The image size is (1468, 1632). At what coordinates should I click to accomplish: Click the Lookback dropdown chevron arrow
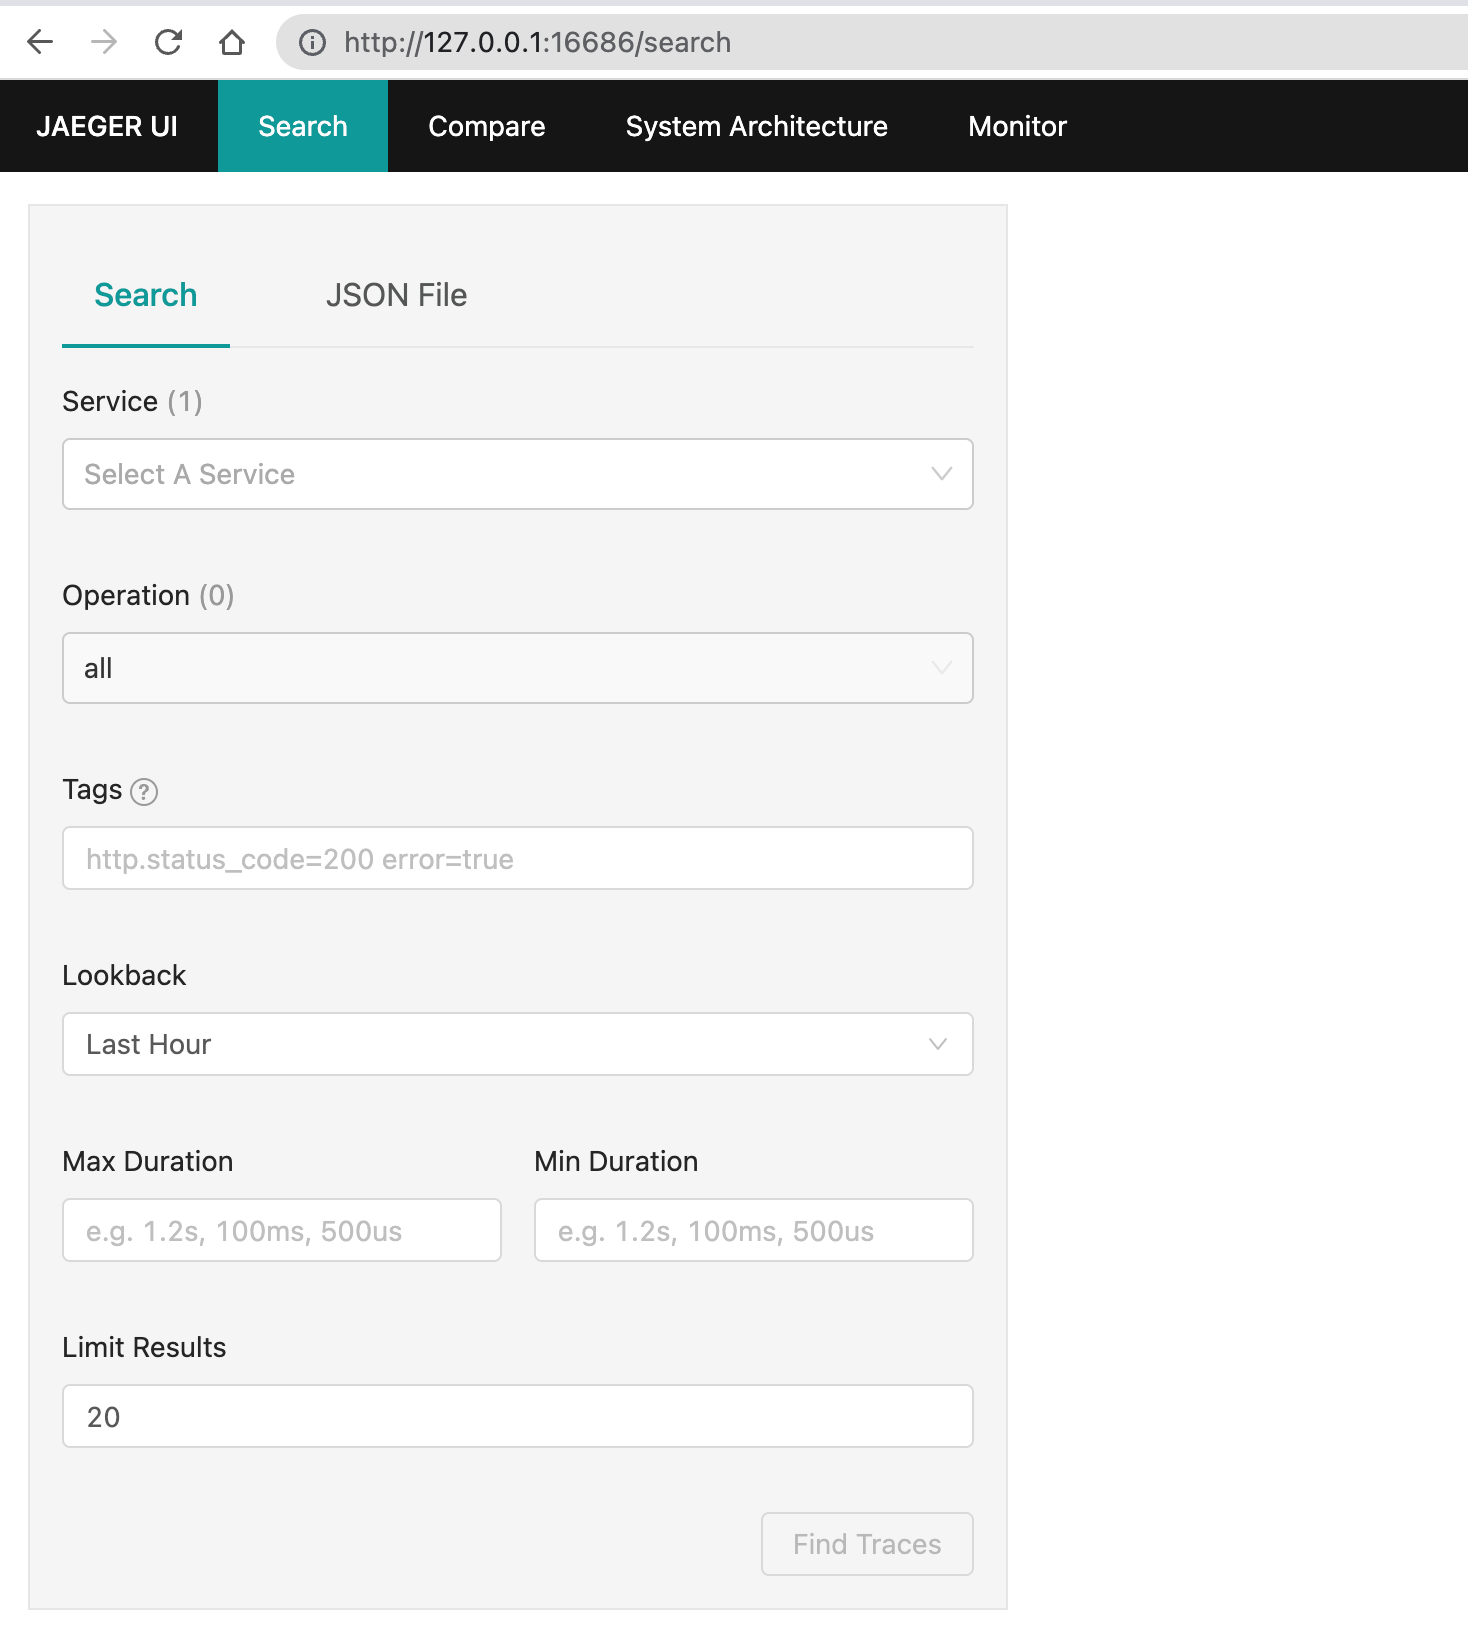[938, 1044]
